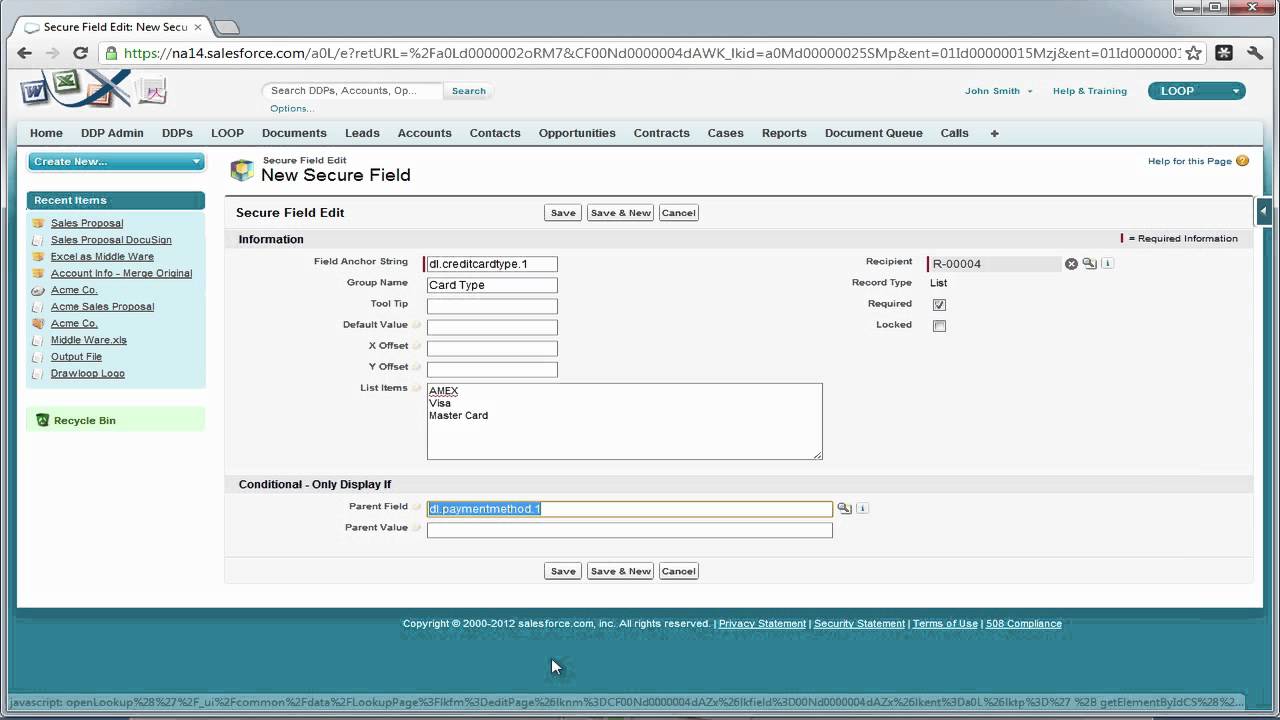
Task: Open the Drawloop Logo recent item
Action: [x=87, y=374]
